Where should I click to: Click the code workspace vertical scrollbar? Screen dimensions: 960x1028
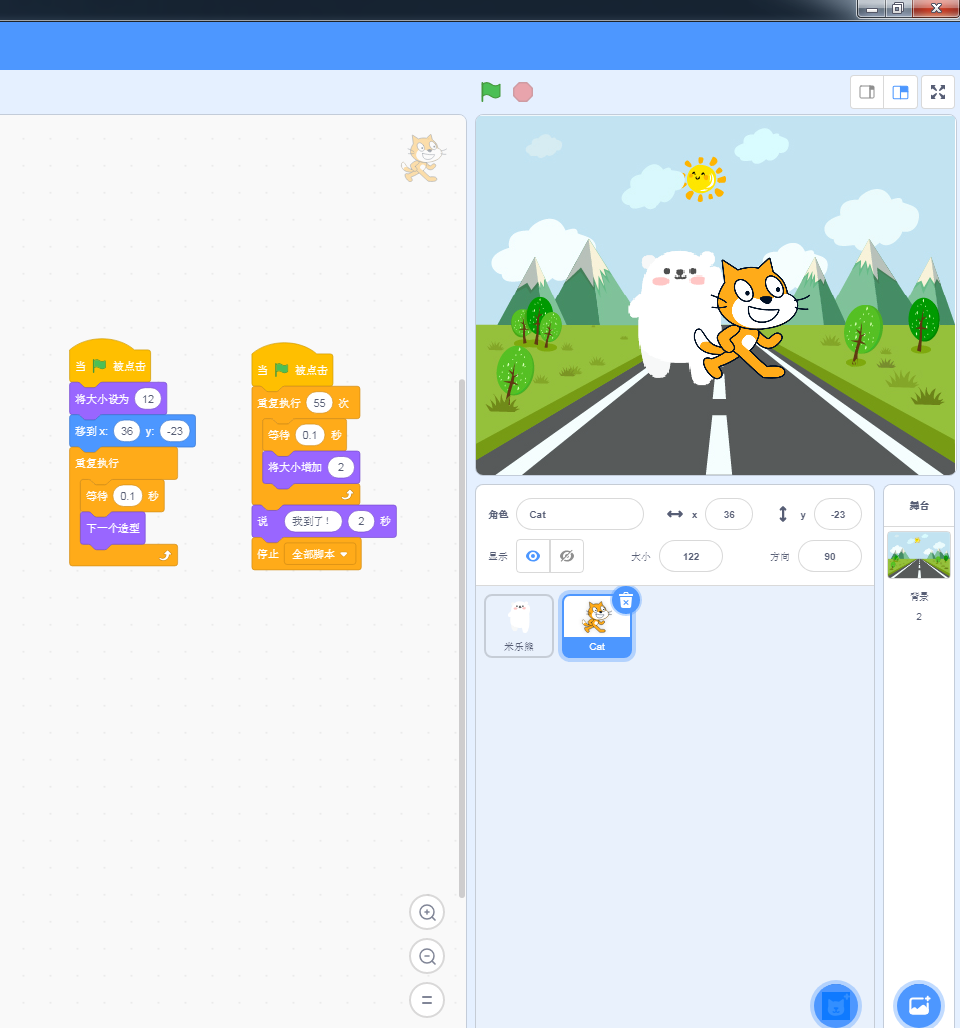(462, 637)
